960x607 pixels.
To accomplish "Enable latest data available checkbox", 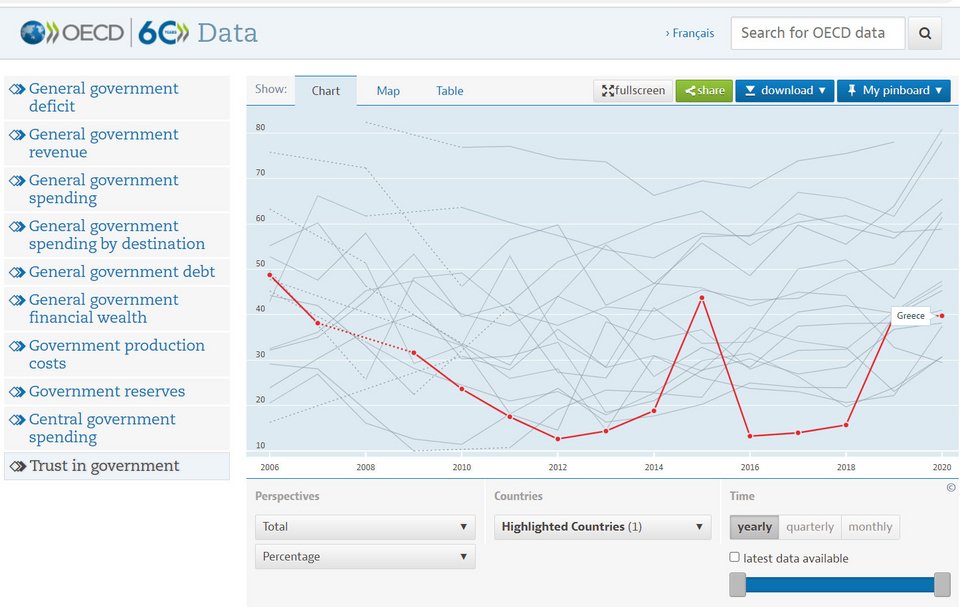I will tap(735, 557).
